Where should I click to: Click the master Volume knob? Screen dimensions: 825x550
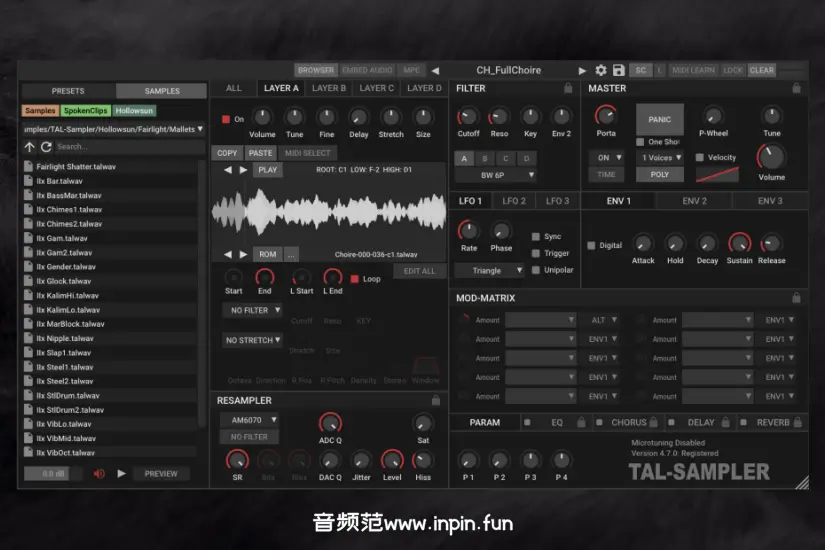[x=771, y=156]
